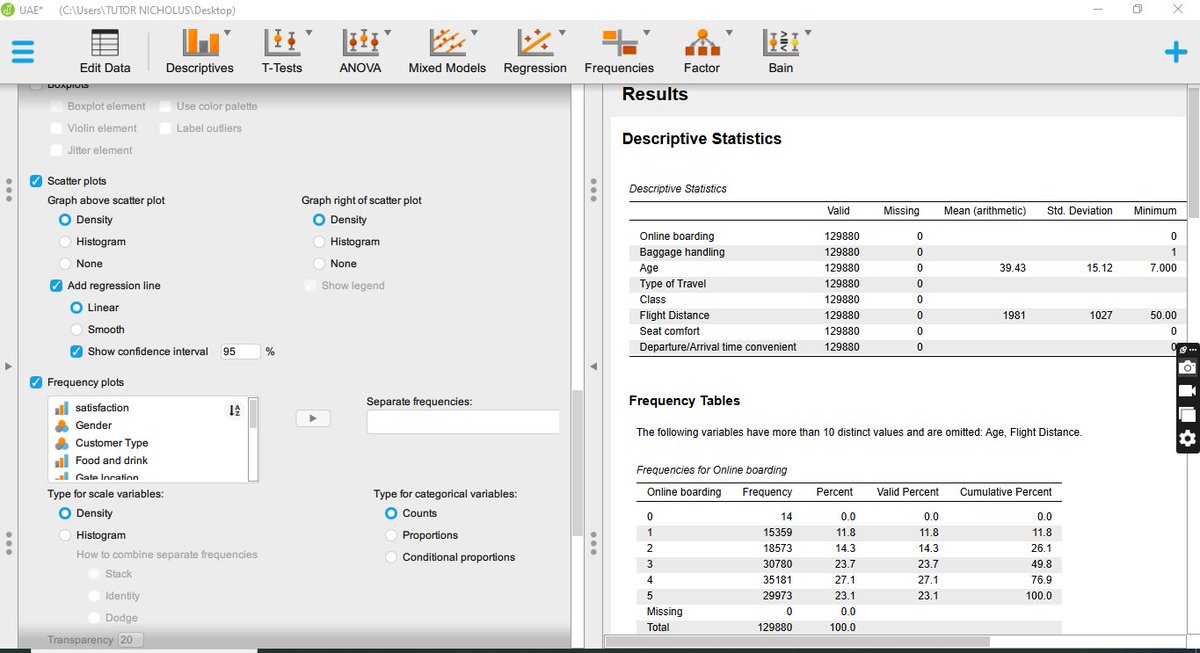Screen dimensions: 1200x653
Task: Open the ANOVA module menu
Action: [x=361, y=51]
